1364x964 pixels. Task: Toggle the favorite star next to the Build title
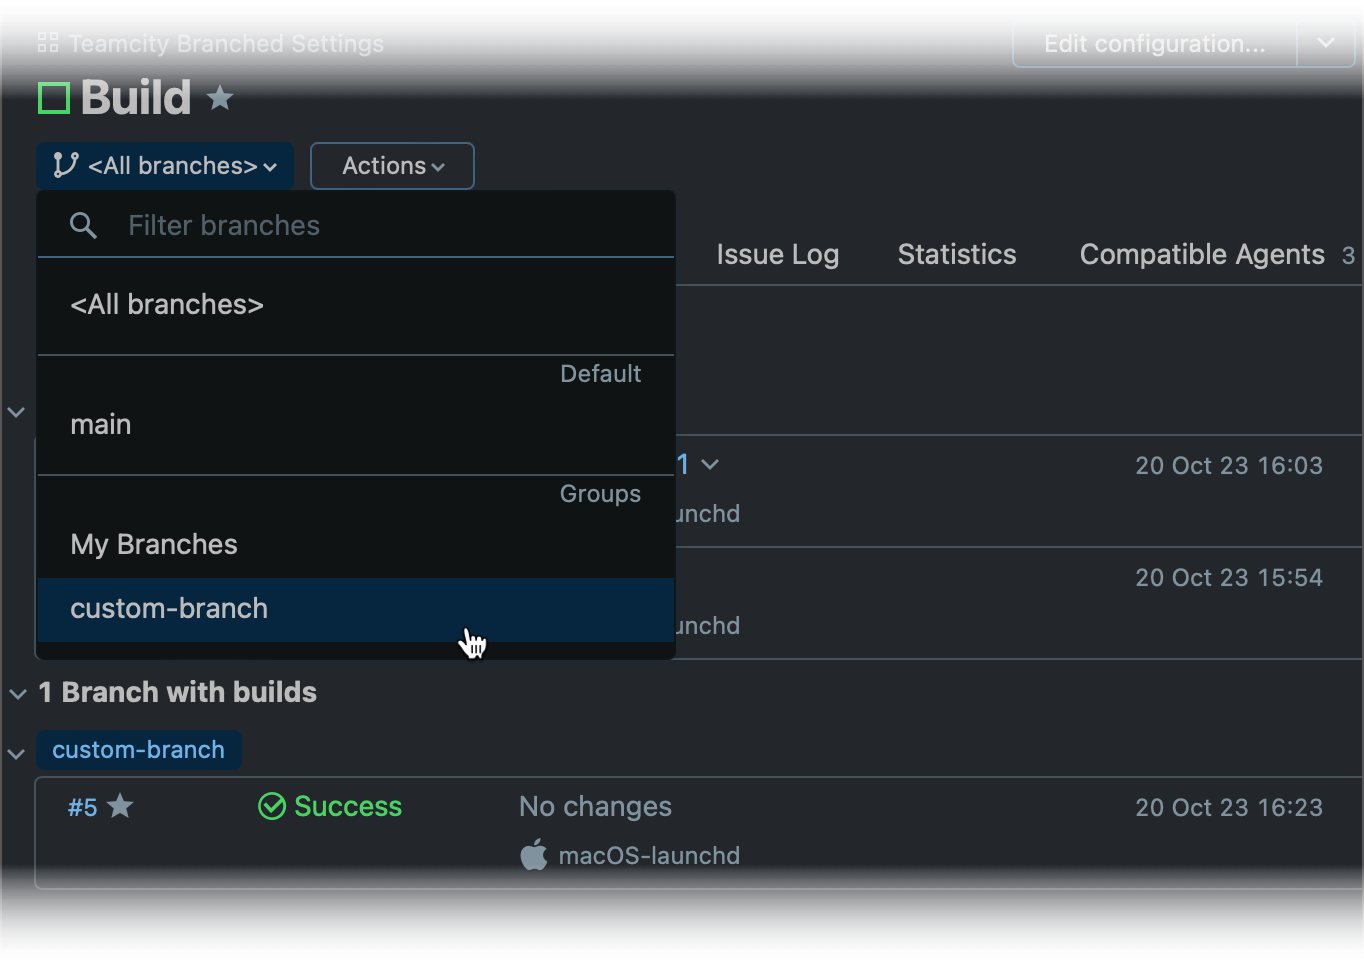219,97
